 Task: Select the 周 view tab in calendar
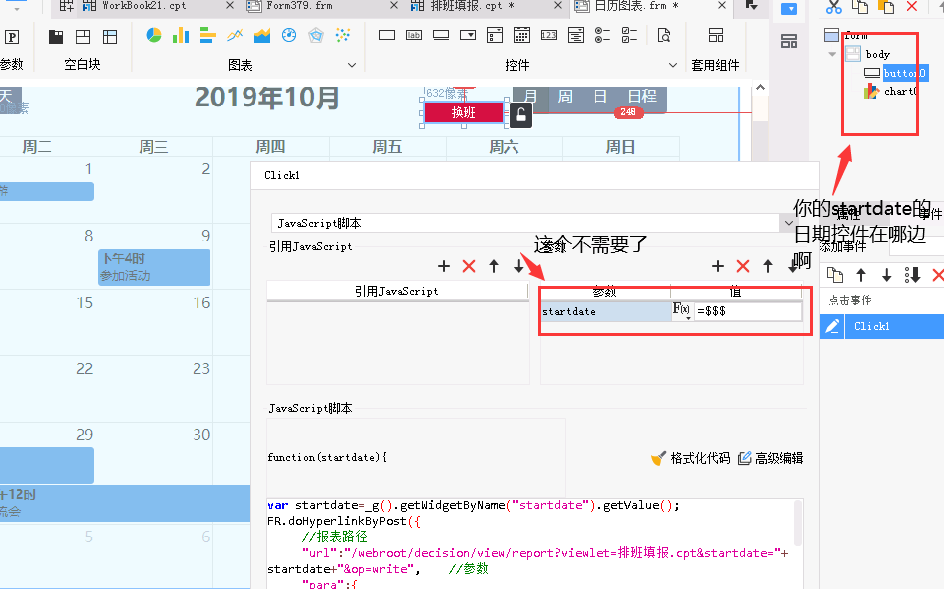[565, 96]
